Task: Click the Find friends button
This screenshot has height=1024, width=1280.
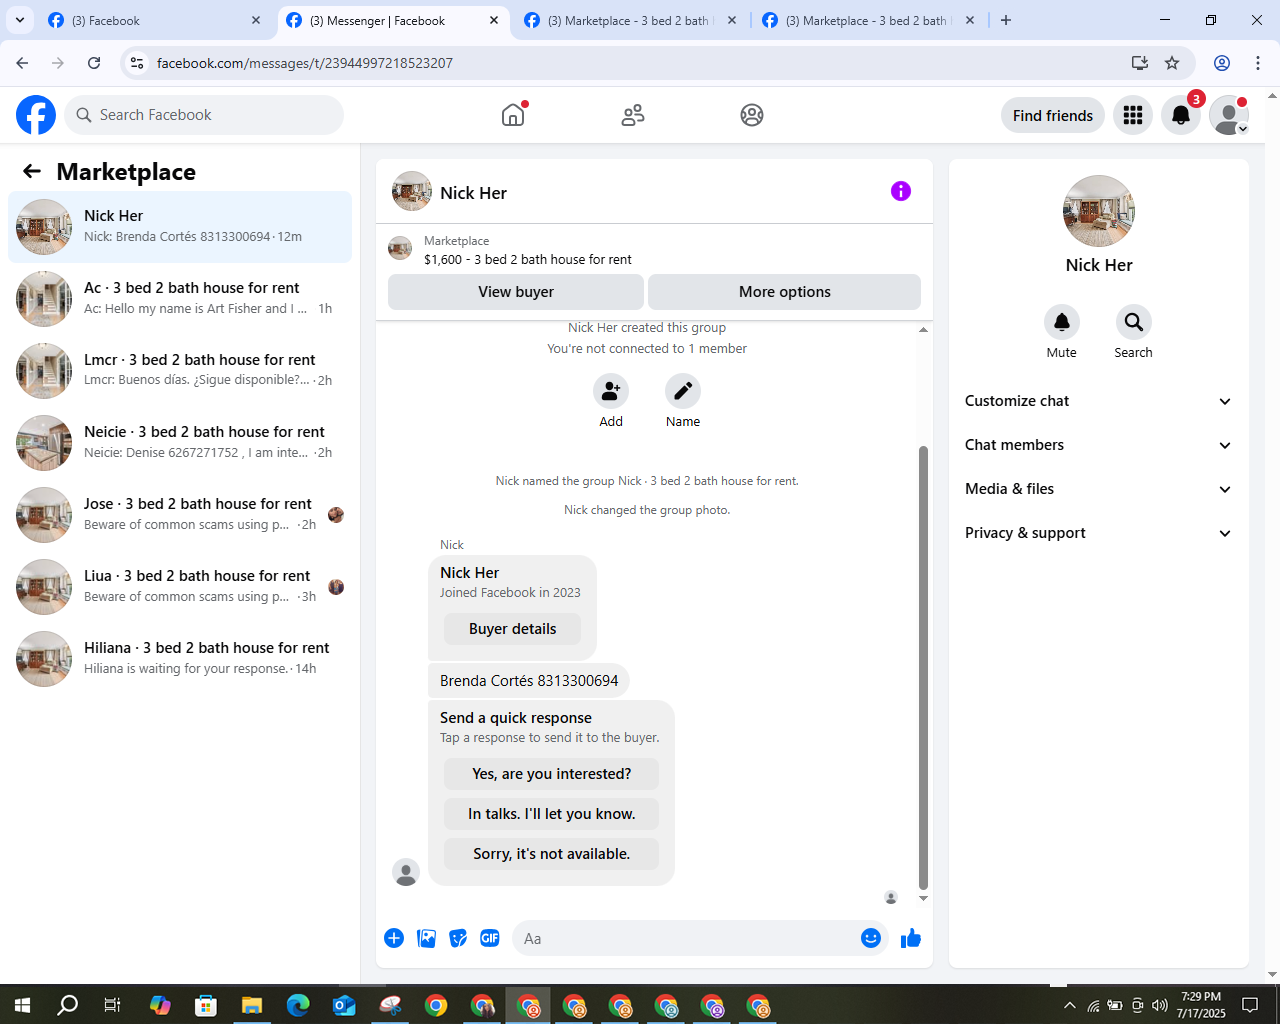Action: [1053, 115]
